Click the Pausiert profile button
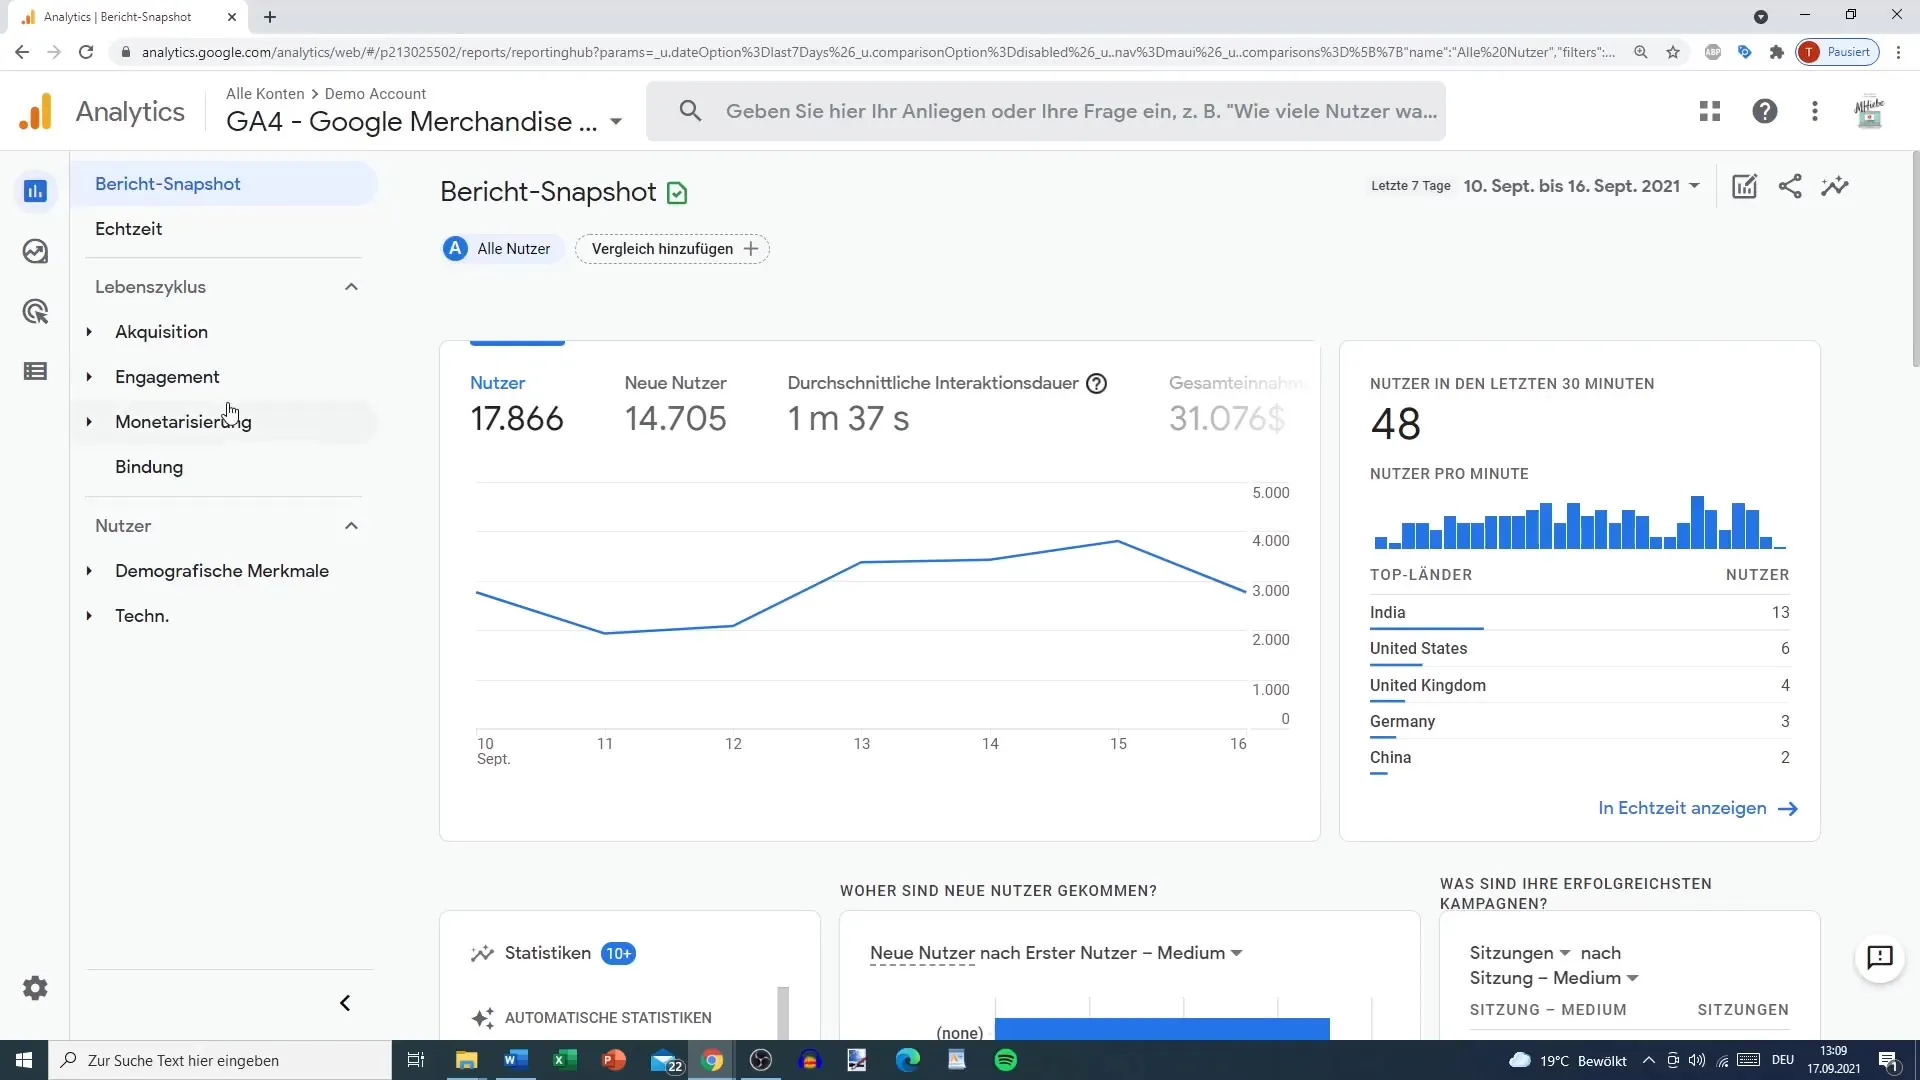 click(x=1838, y=52)
